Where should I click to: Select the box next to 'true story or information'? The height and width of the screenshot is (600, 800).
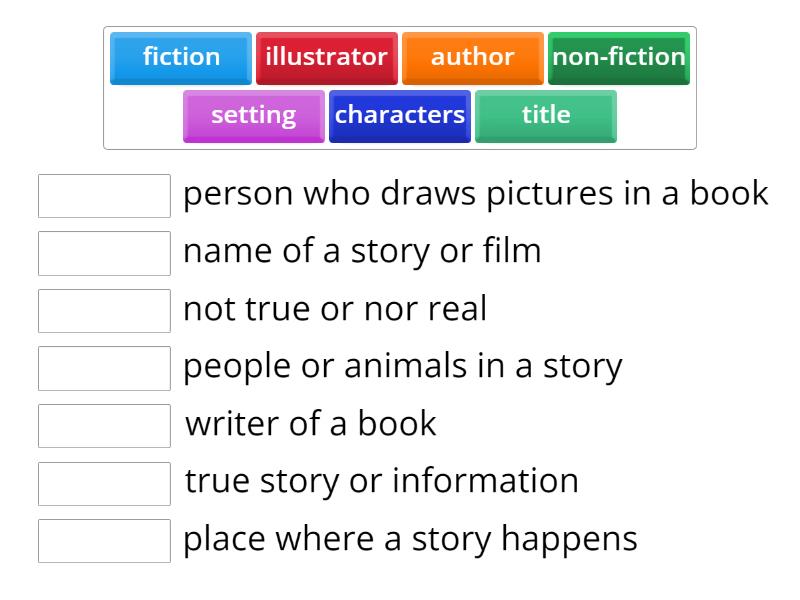[x=105, y=481]
